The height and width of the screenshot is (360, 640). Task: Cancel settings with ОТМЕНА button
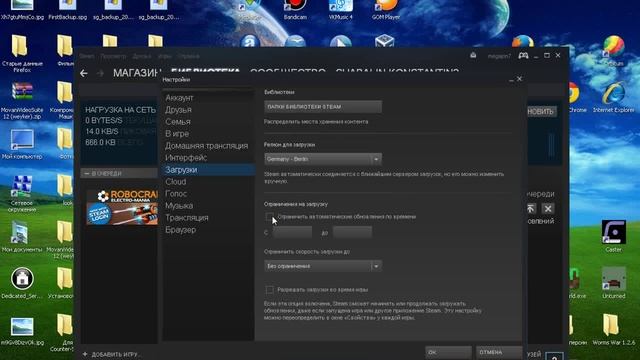coord(498,352)
